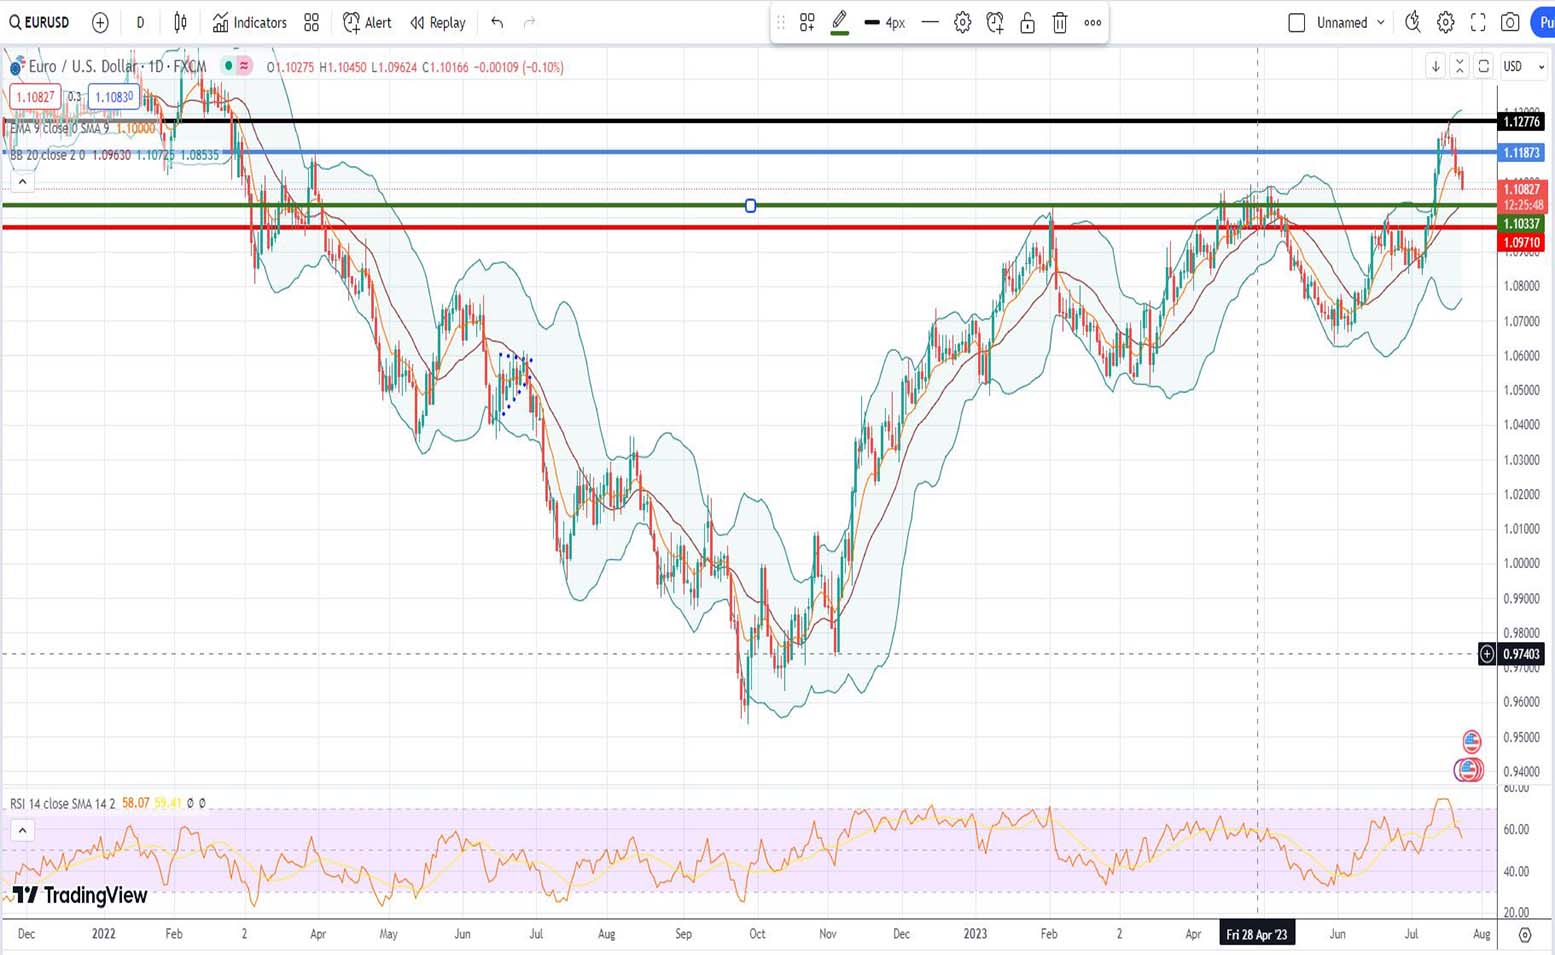Start bar Replay mode
Screen dimensions: 1555x955
tap(438, 22)
